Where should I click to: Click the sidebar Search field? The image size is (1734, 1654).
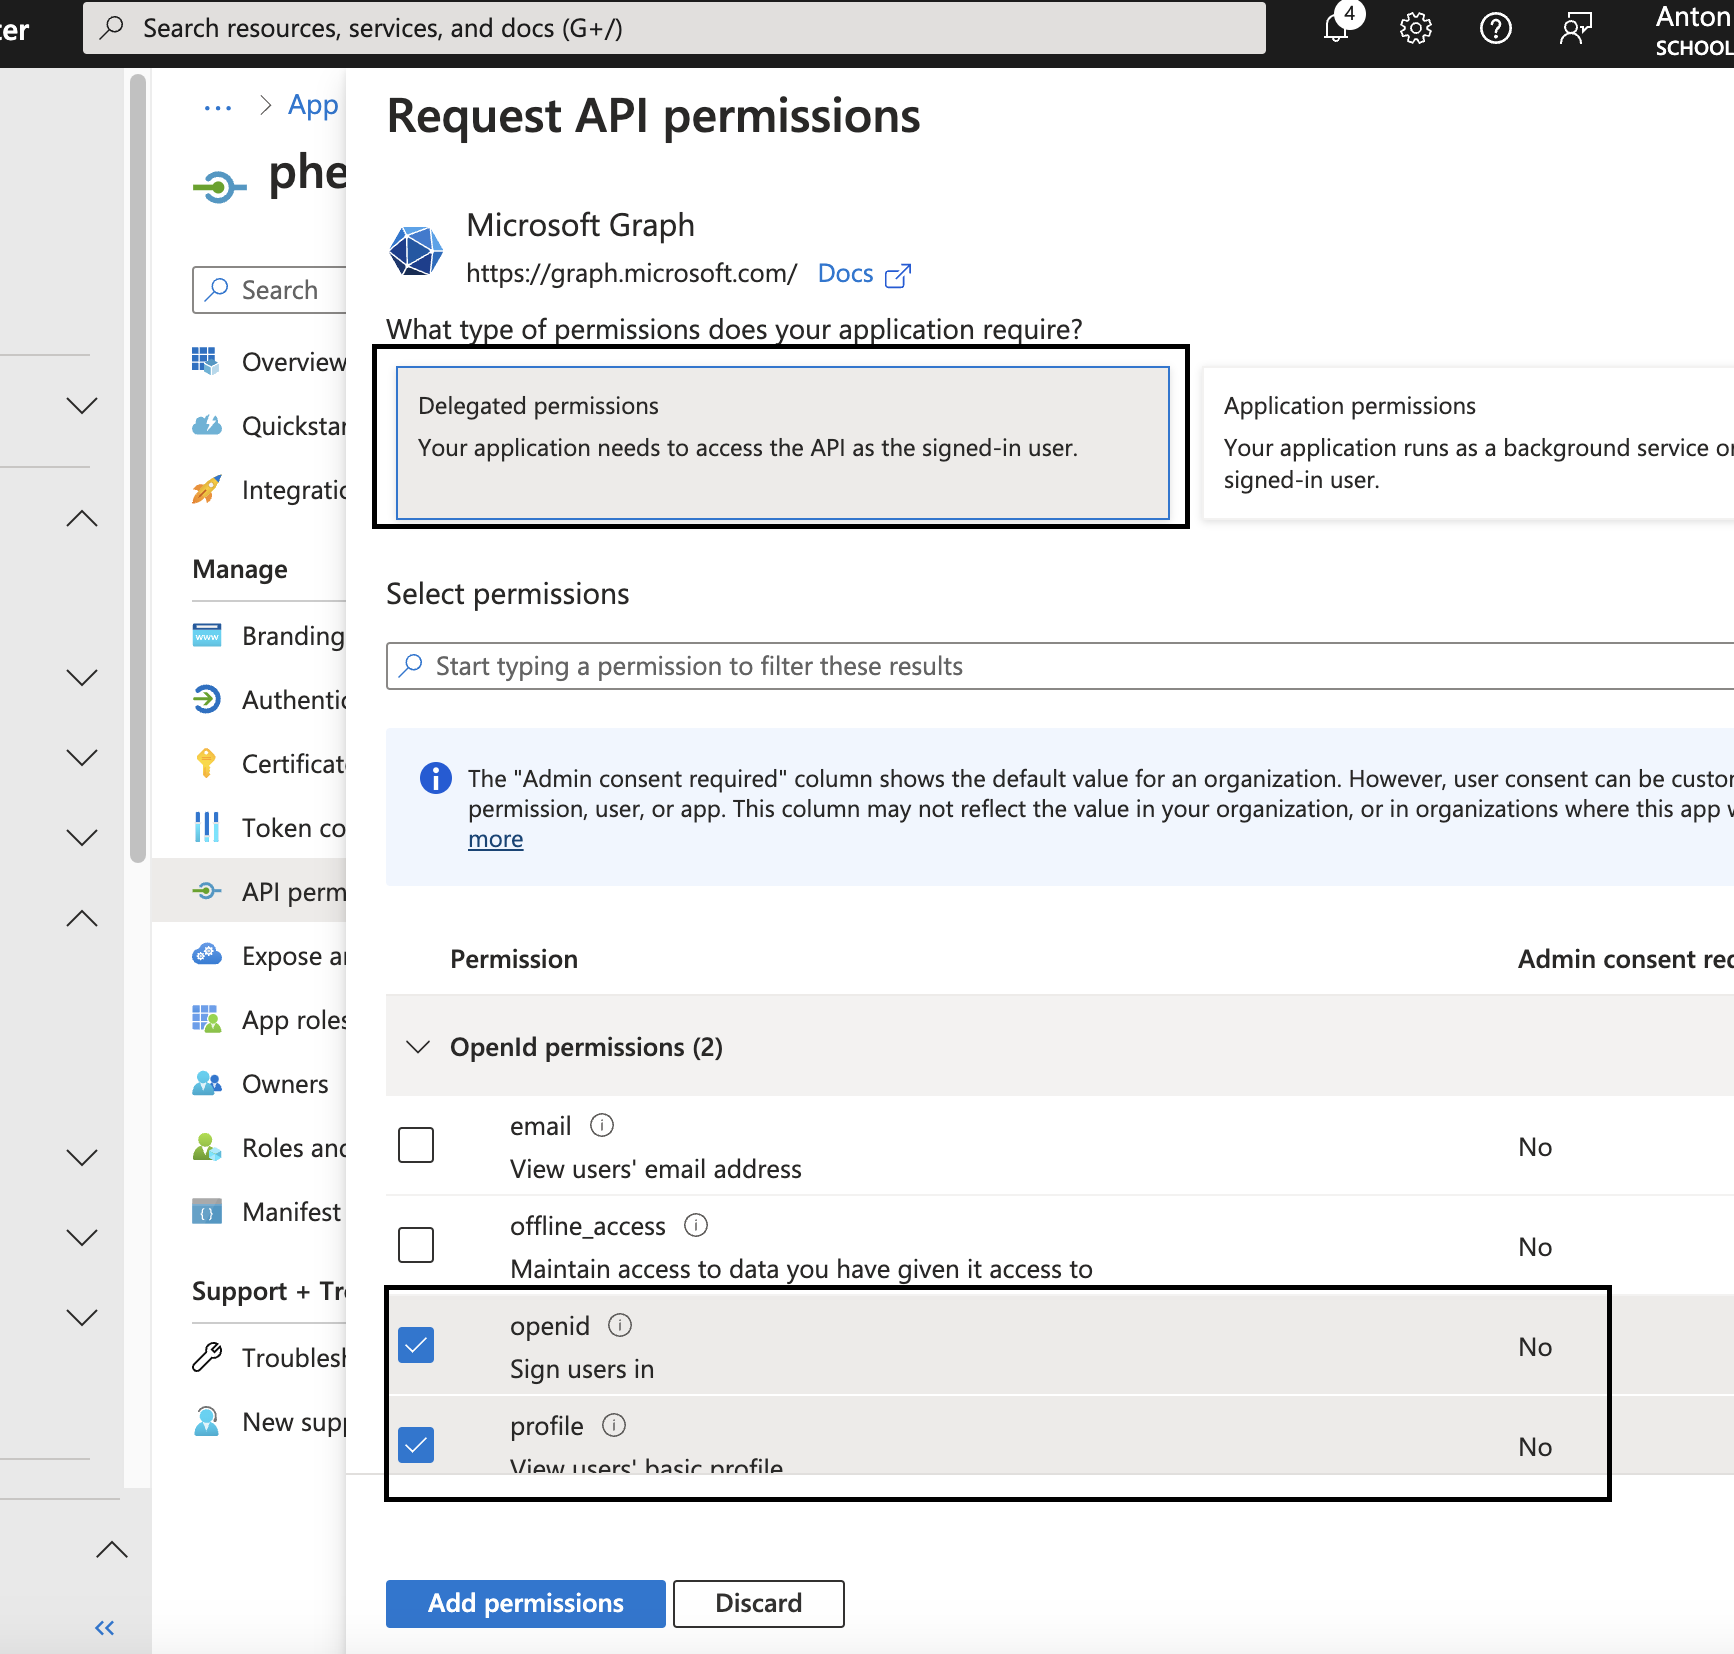click(x=270, y=290)
